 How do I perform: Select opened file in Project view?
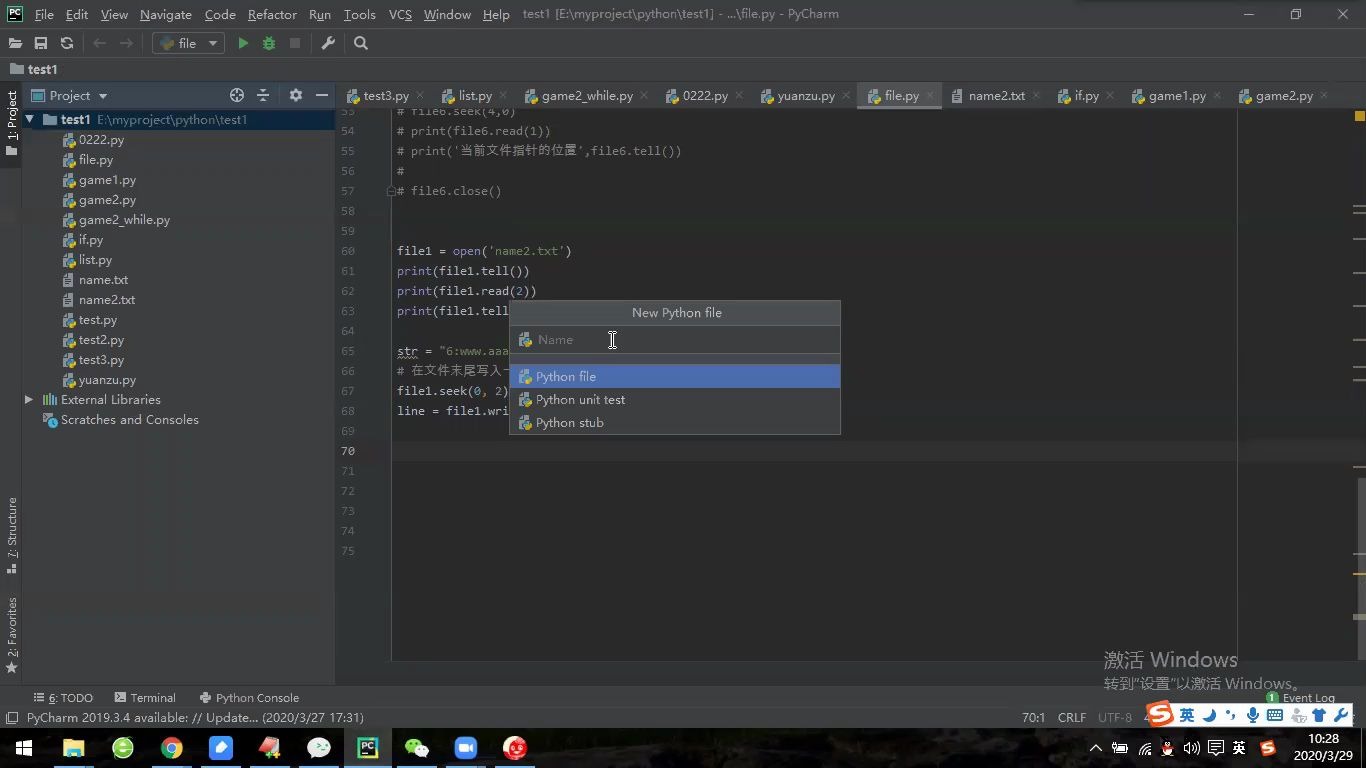[236, 94]
